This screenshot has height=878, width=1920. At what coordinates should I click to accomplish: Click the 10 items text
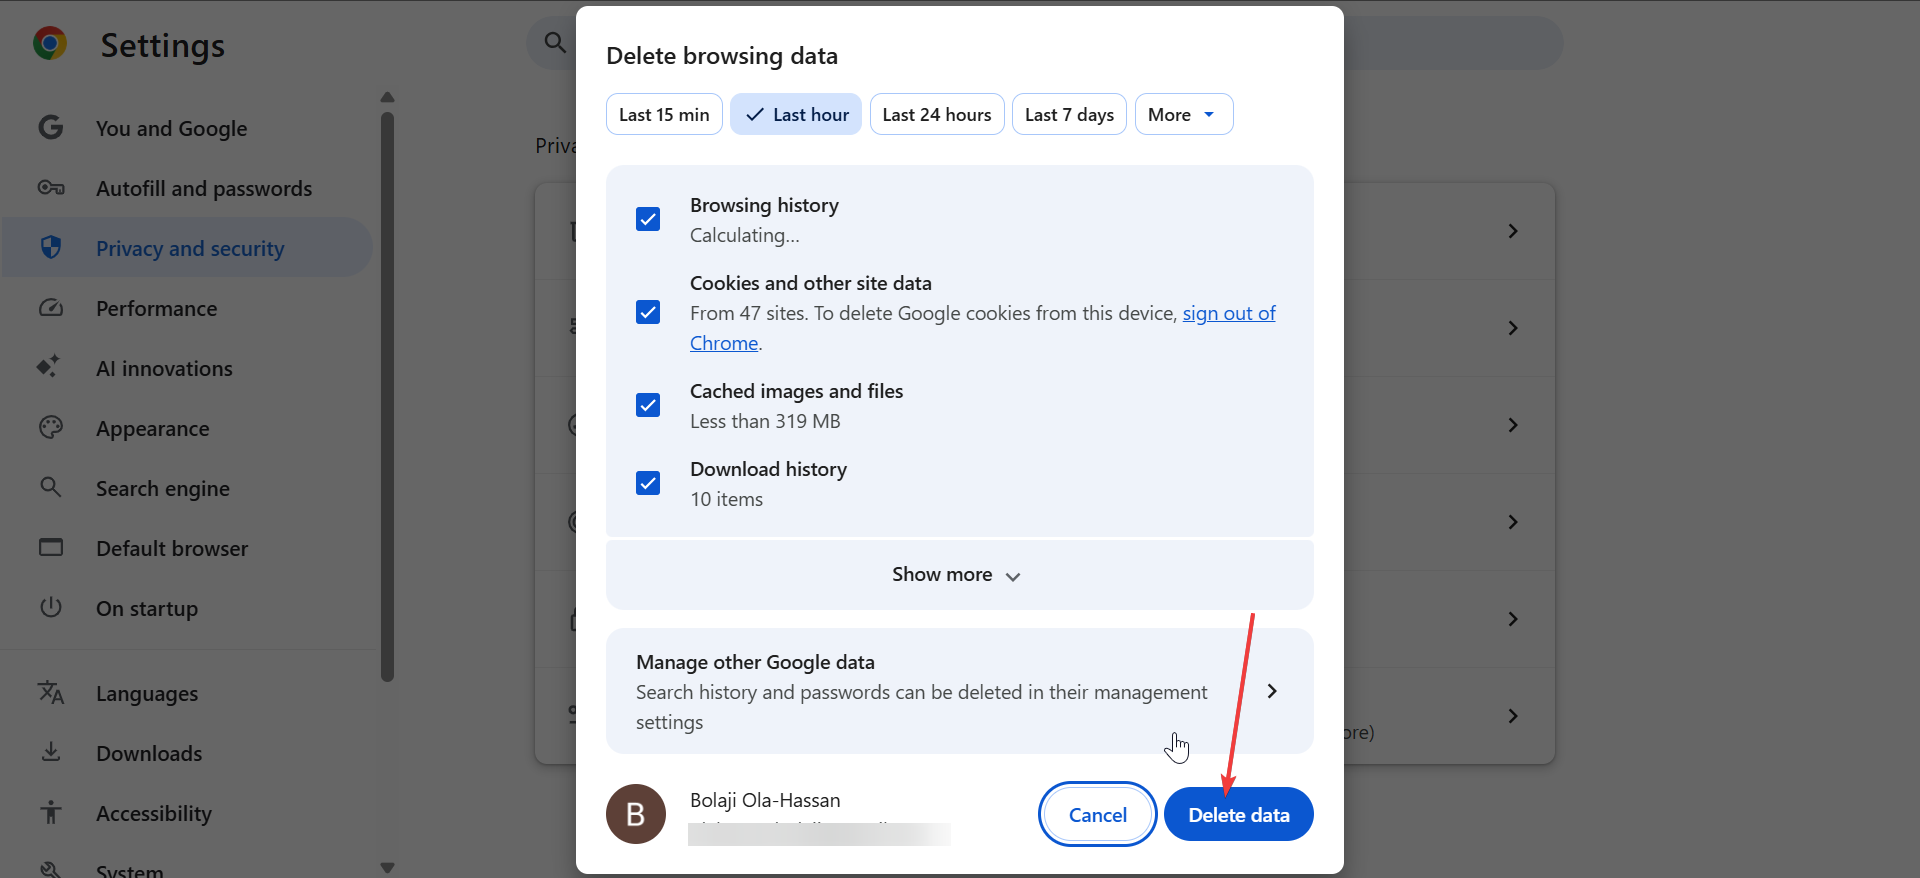(726, 499)
